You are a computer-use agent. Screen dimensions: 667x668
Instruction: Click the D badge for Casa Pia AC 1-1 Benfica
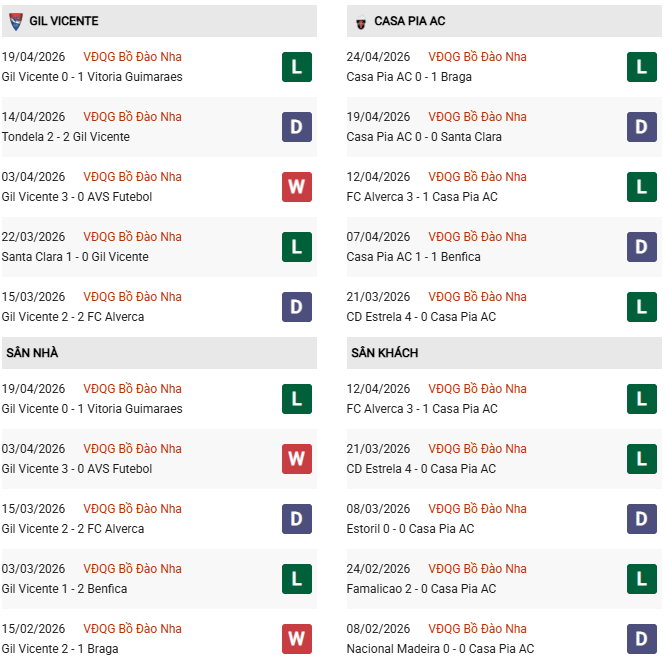coord(642,247)
